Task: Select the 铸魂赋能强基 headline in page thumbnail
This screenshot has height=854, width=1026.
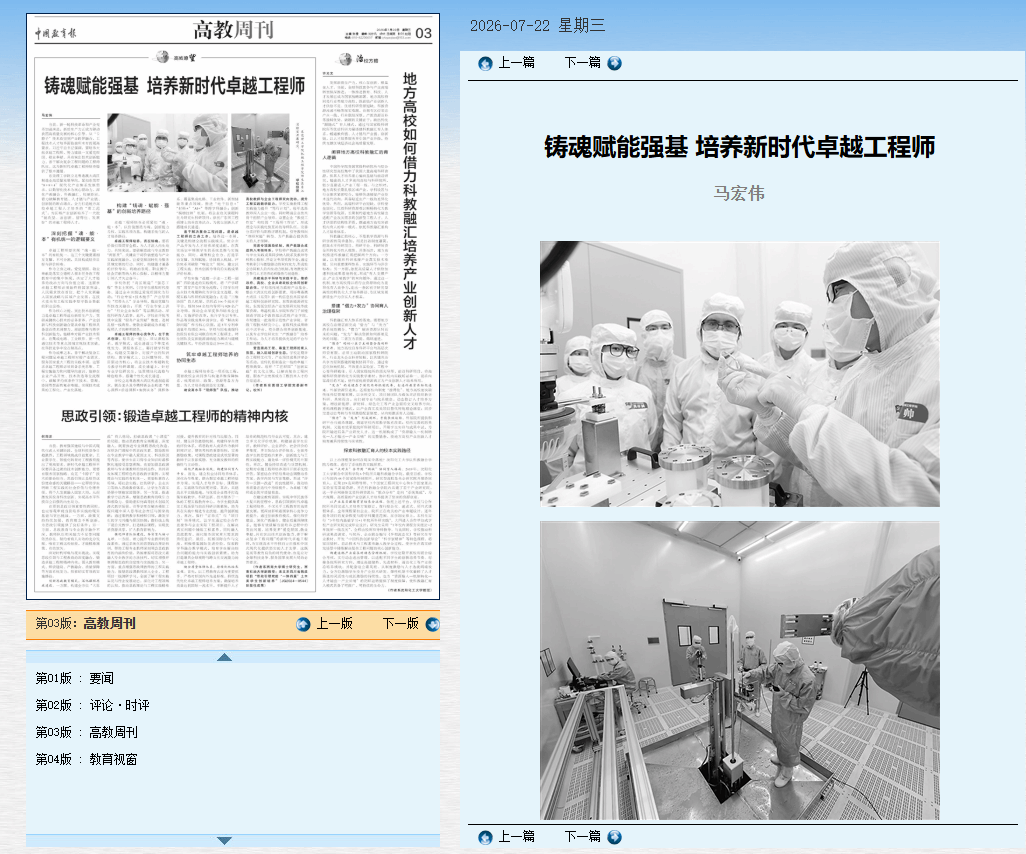Action: (175, 86)
